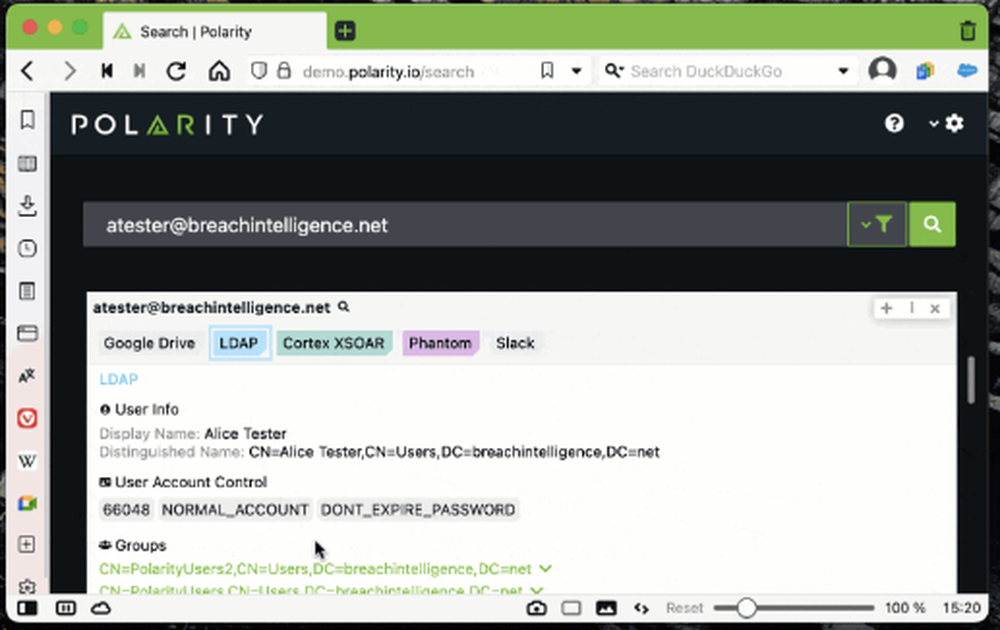Open the Polarity help question mark

pos(894,123)
